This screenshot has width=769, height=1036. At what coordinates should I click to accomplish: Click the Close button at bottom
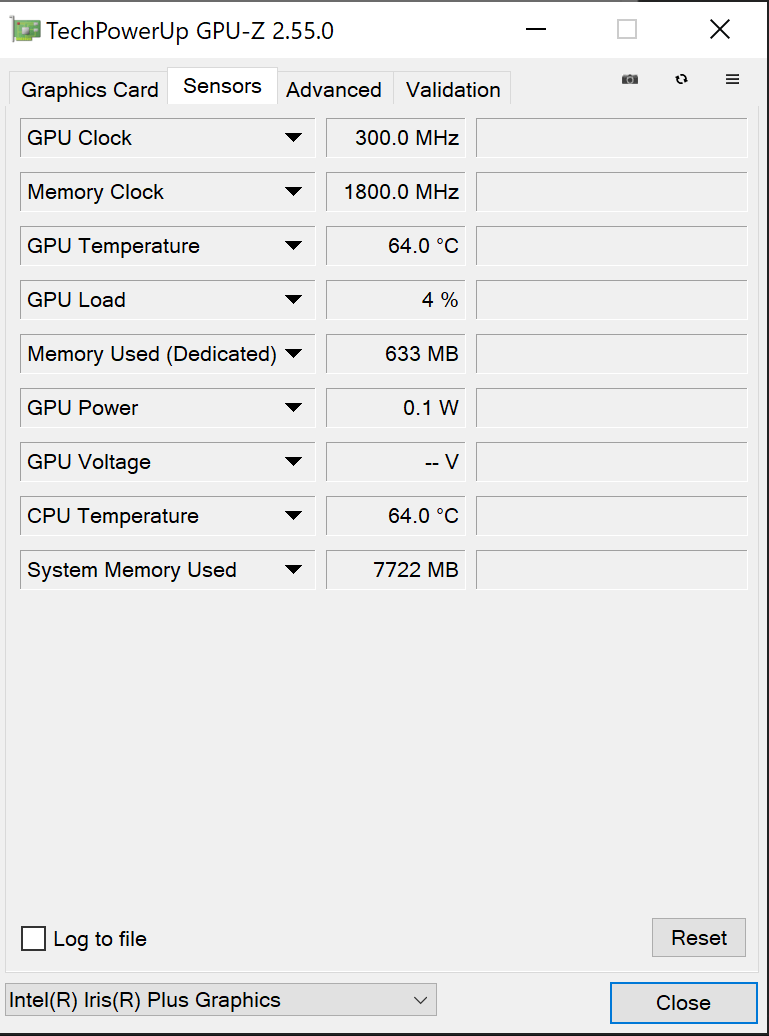click(x=683, y=1002)
